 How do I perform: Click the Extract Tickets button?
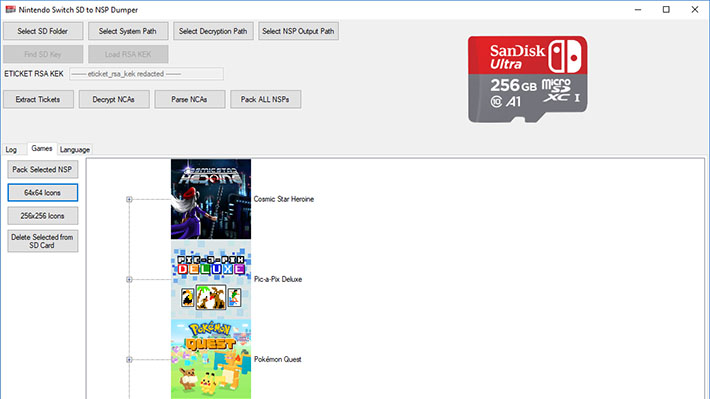[38, 99]
